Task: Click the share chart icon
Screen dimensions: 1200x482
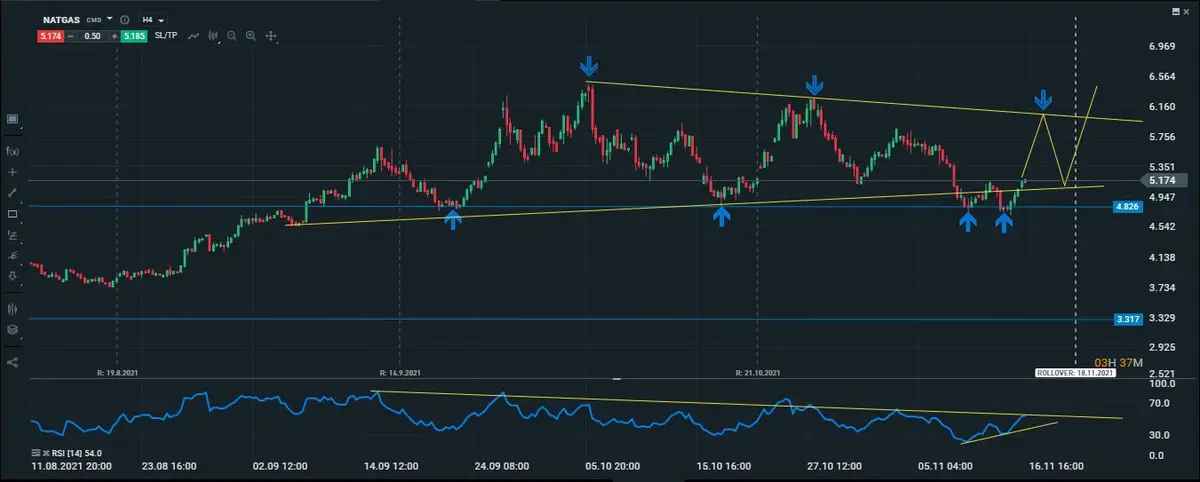Action: click(12, 361)
